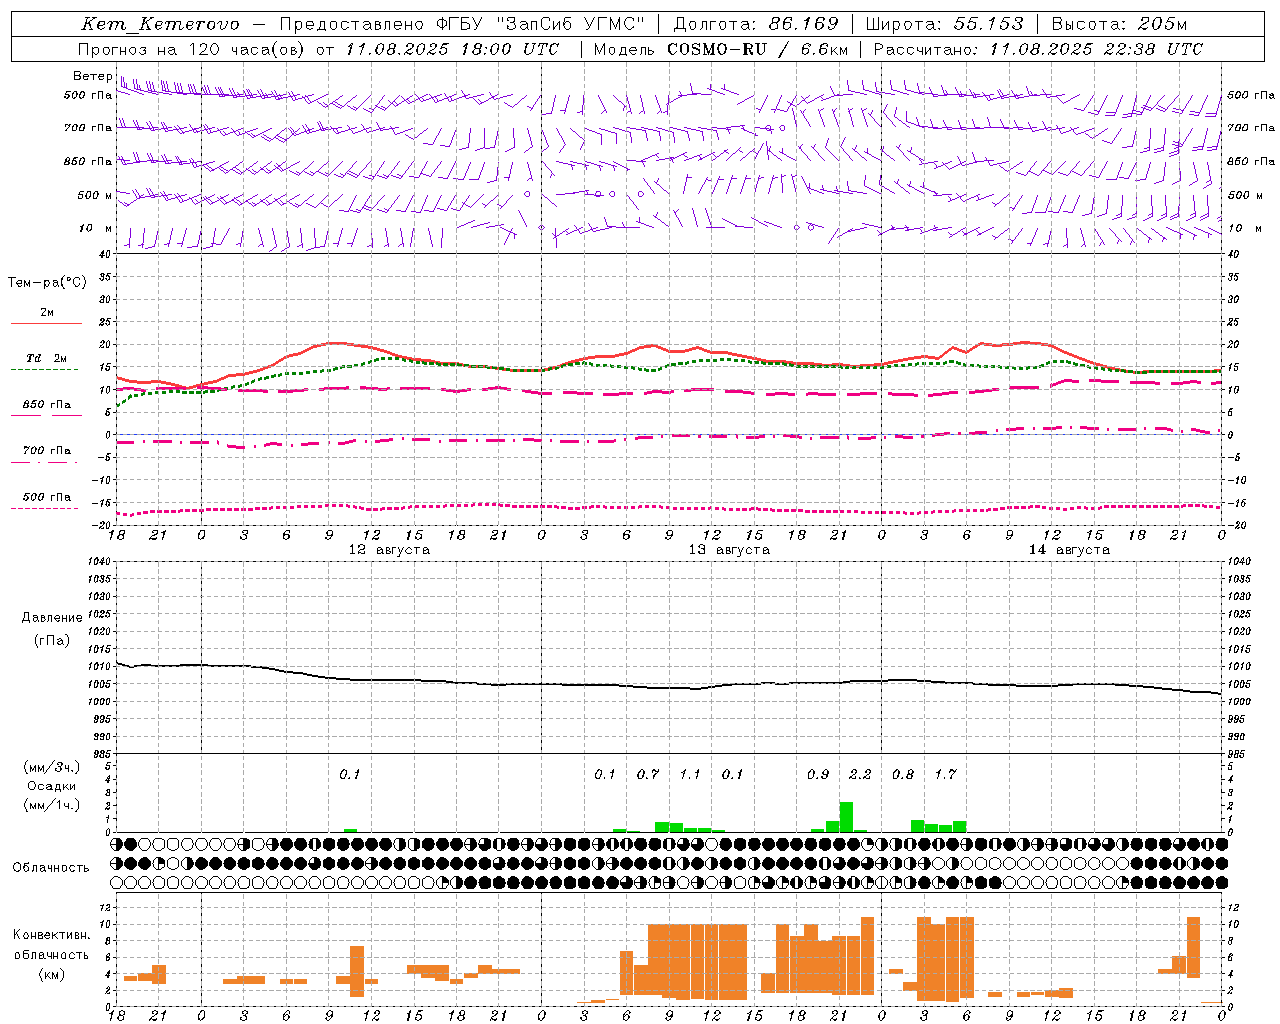
Task: Click the '12 августа' date label
Action: coord(389,550)
